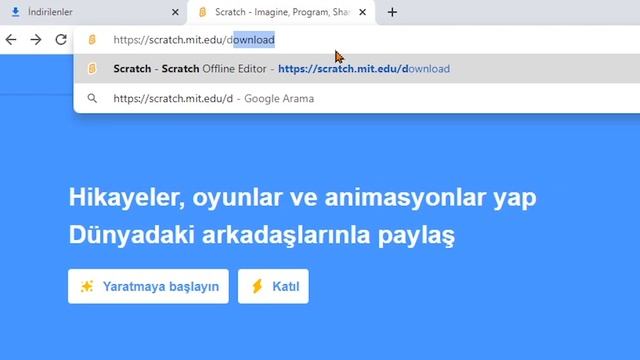Click the download arrow icon on İndirilenler tab
The image size is (640, 360).
click(x=15, y=12)
